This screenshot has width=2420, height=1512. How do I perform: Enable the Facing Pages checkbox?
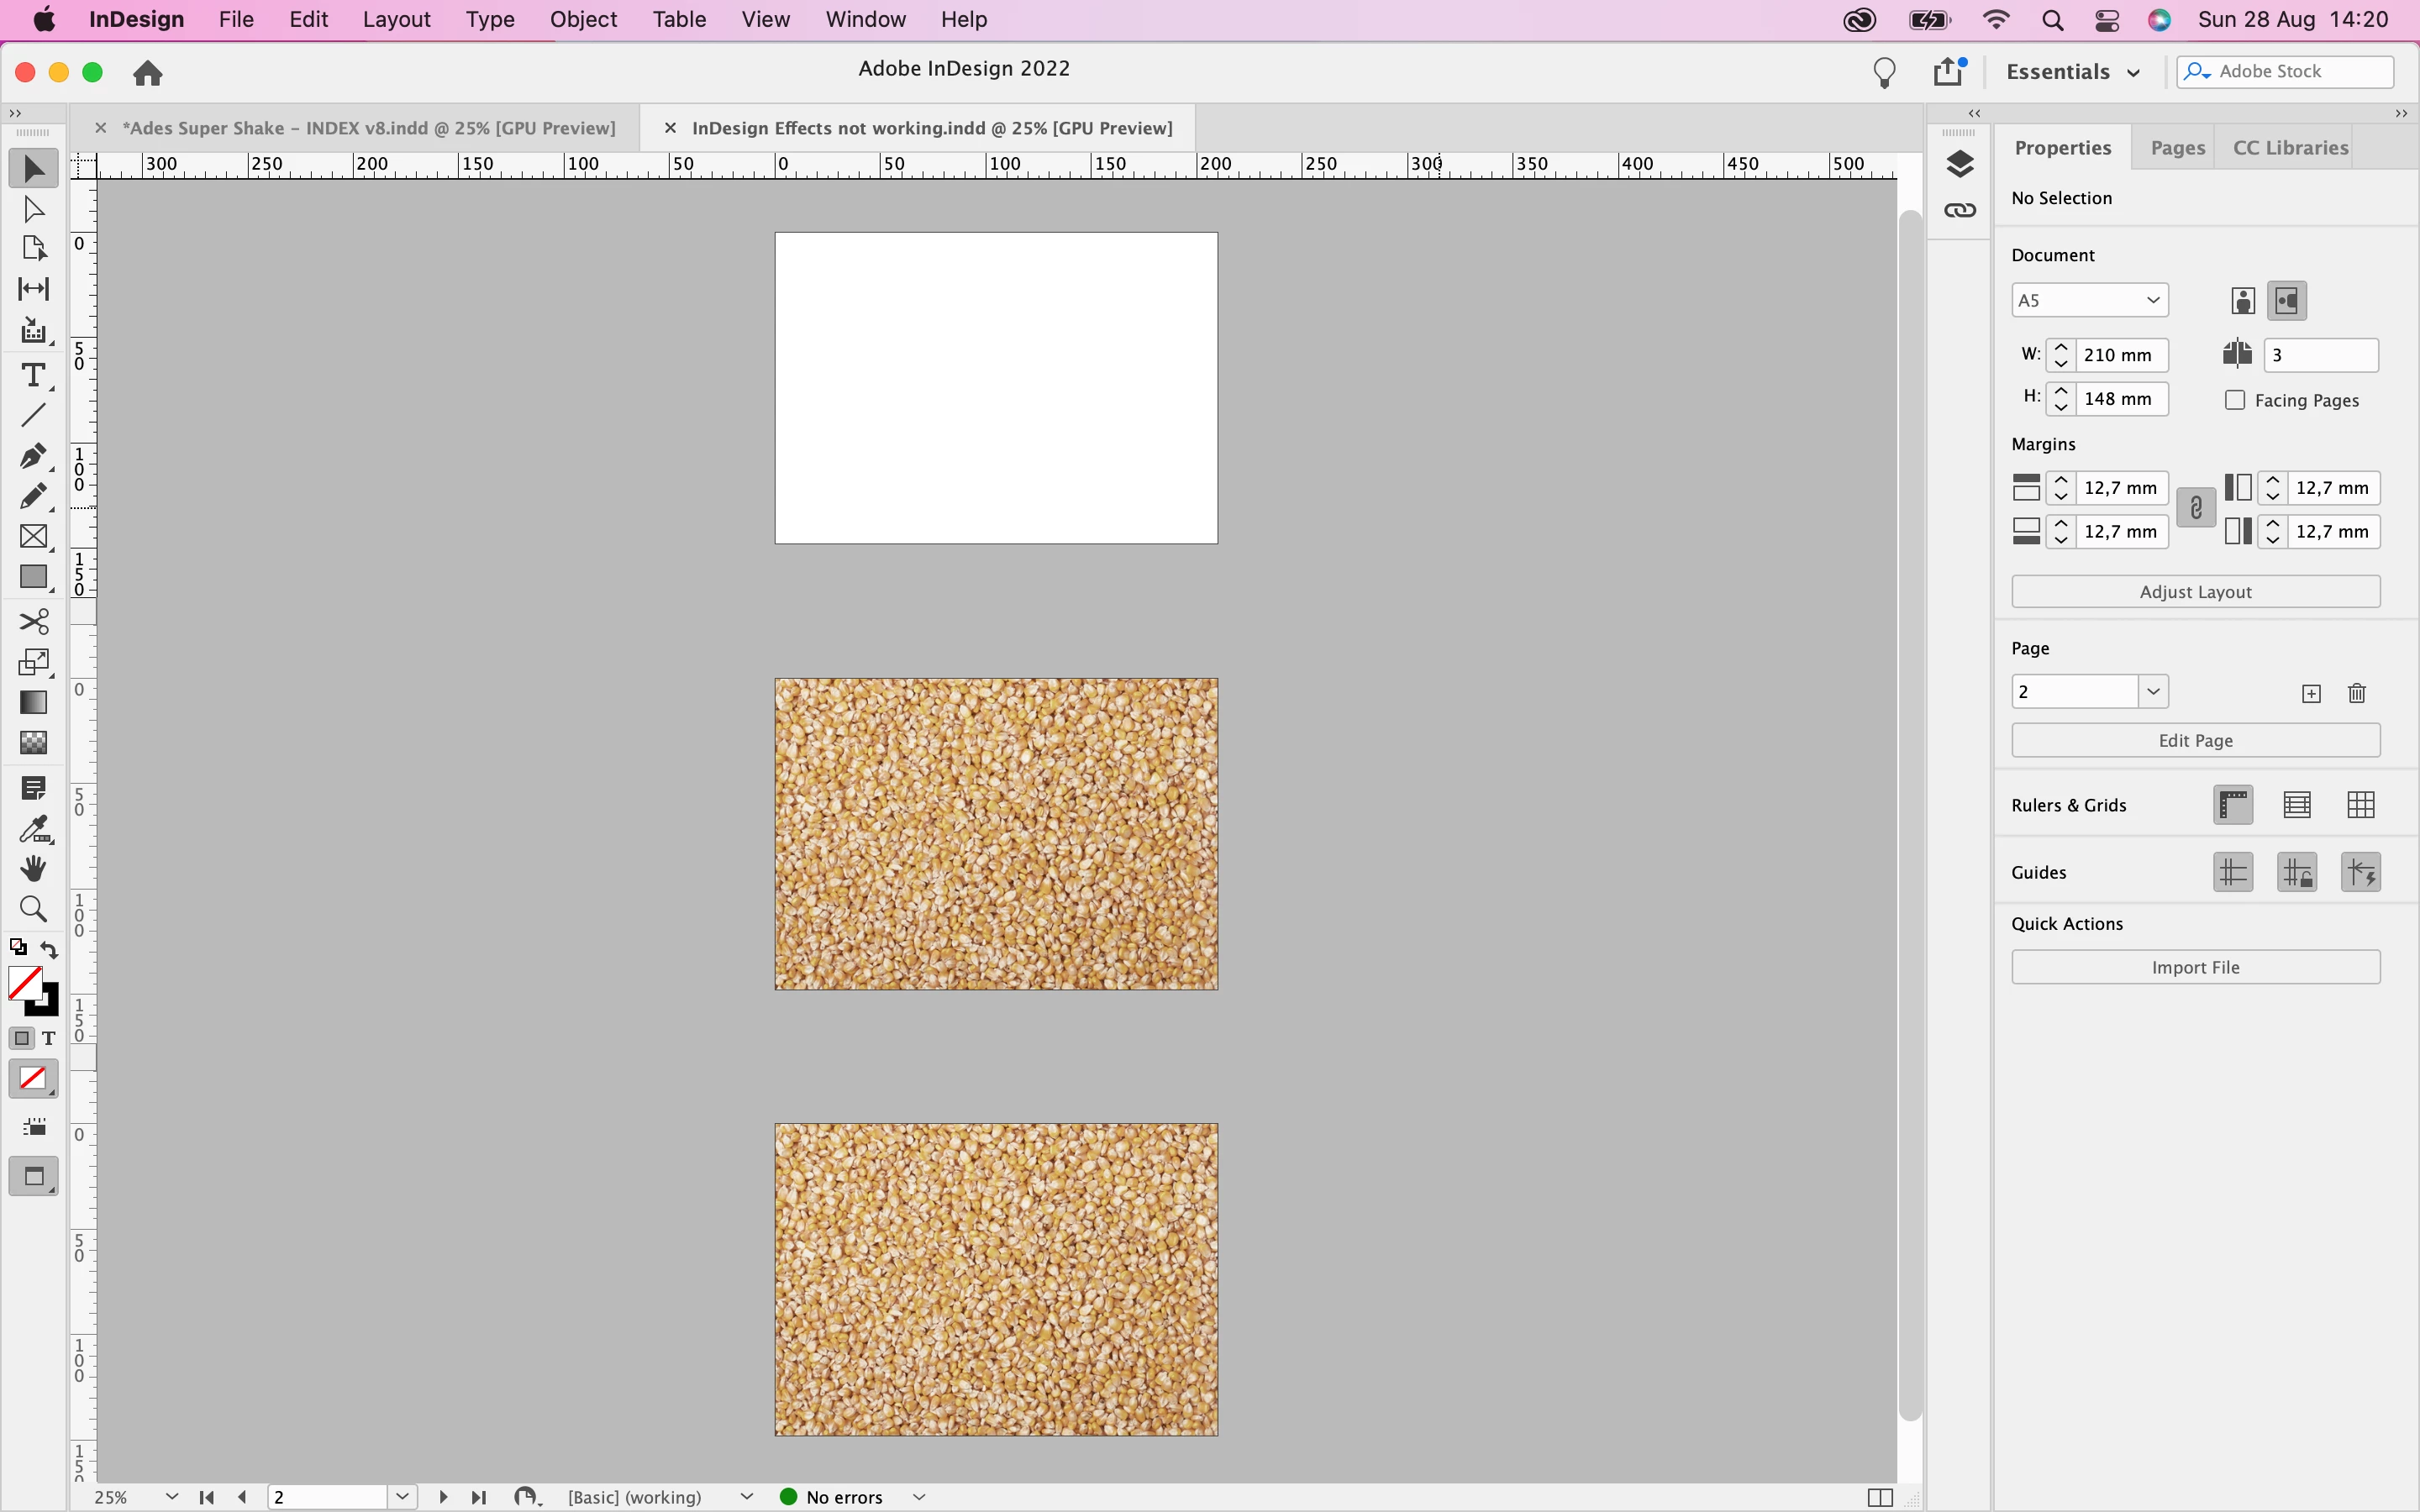coord(2235,400)
